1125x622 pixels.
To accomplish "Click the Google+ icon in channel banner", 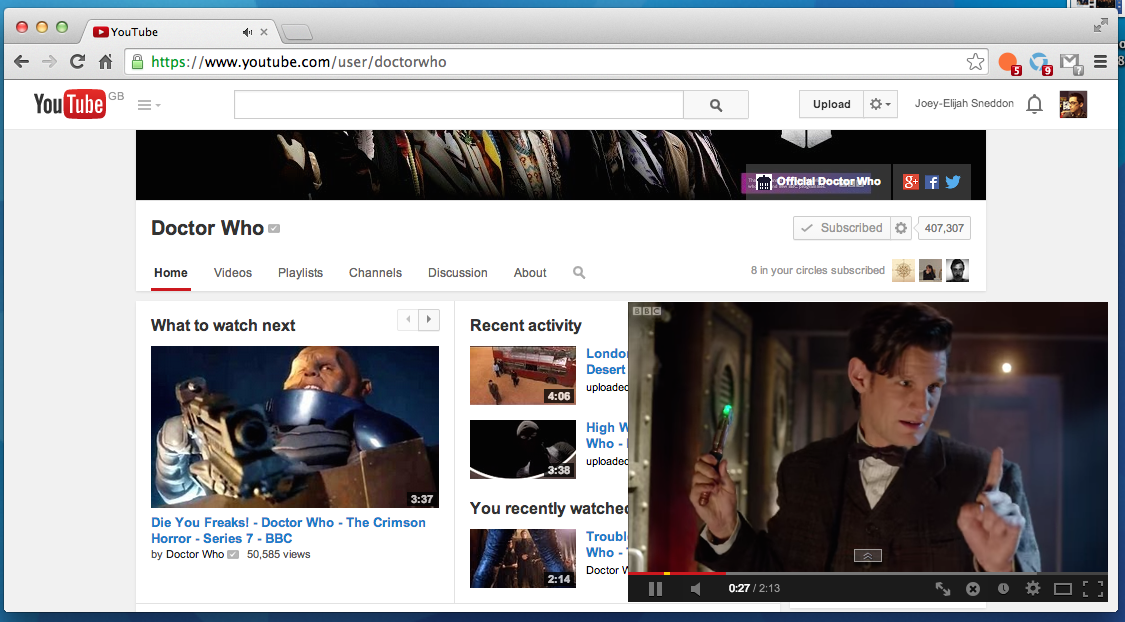I will 911,182.
